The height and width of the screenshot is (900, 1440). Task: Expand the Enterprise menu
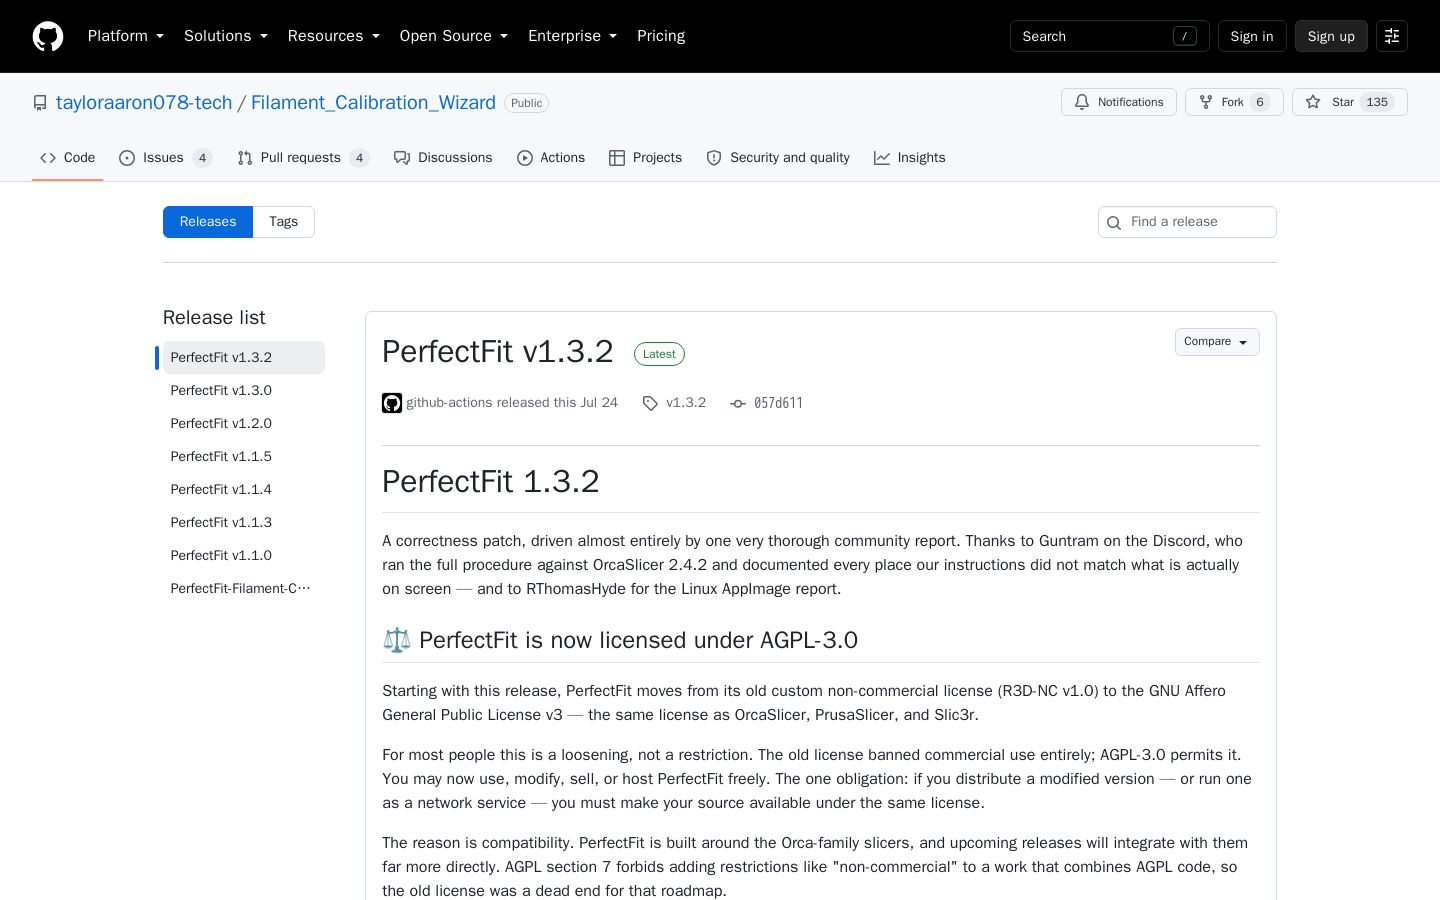(572, 36)
